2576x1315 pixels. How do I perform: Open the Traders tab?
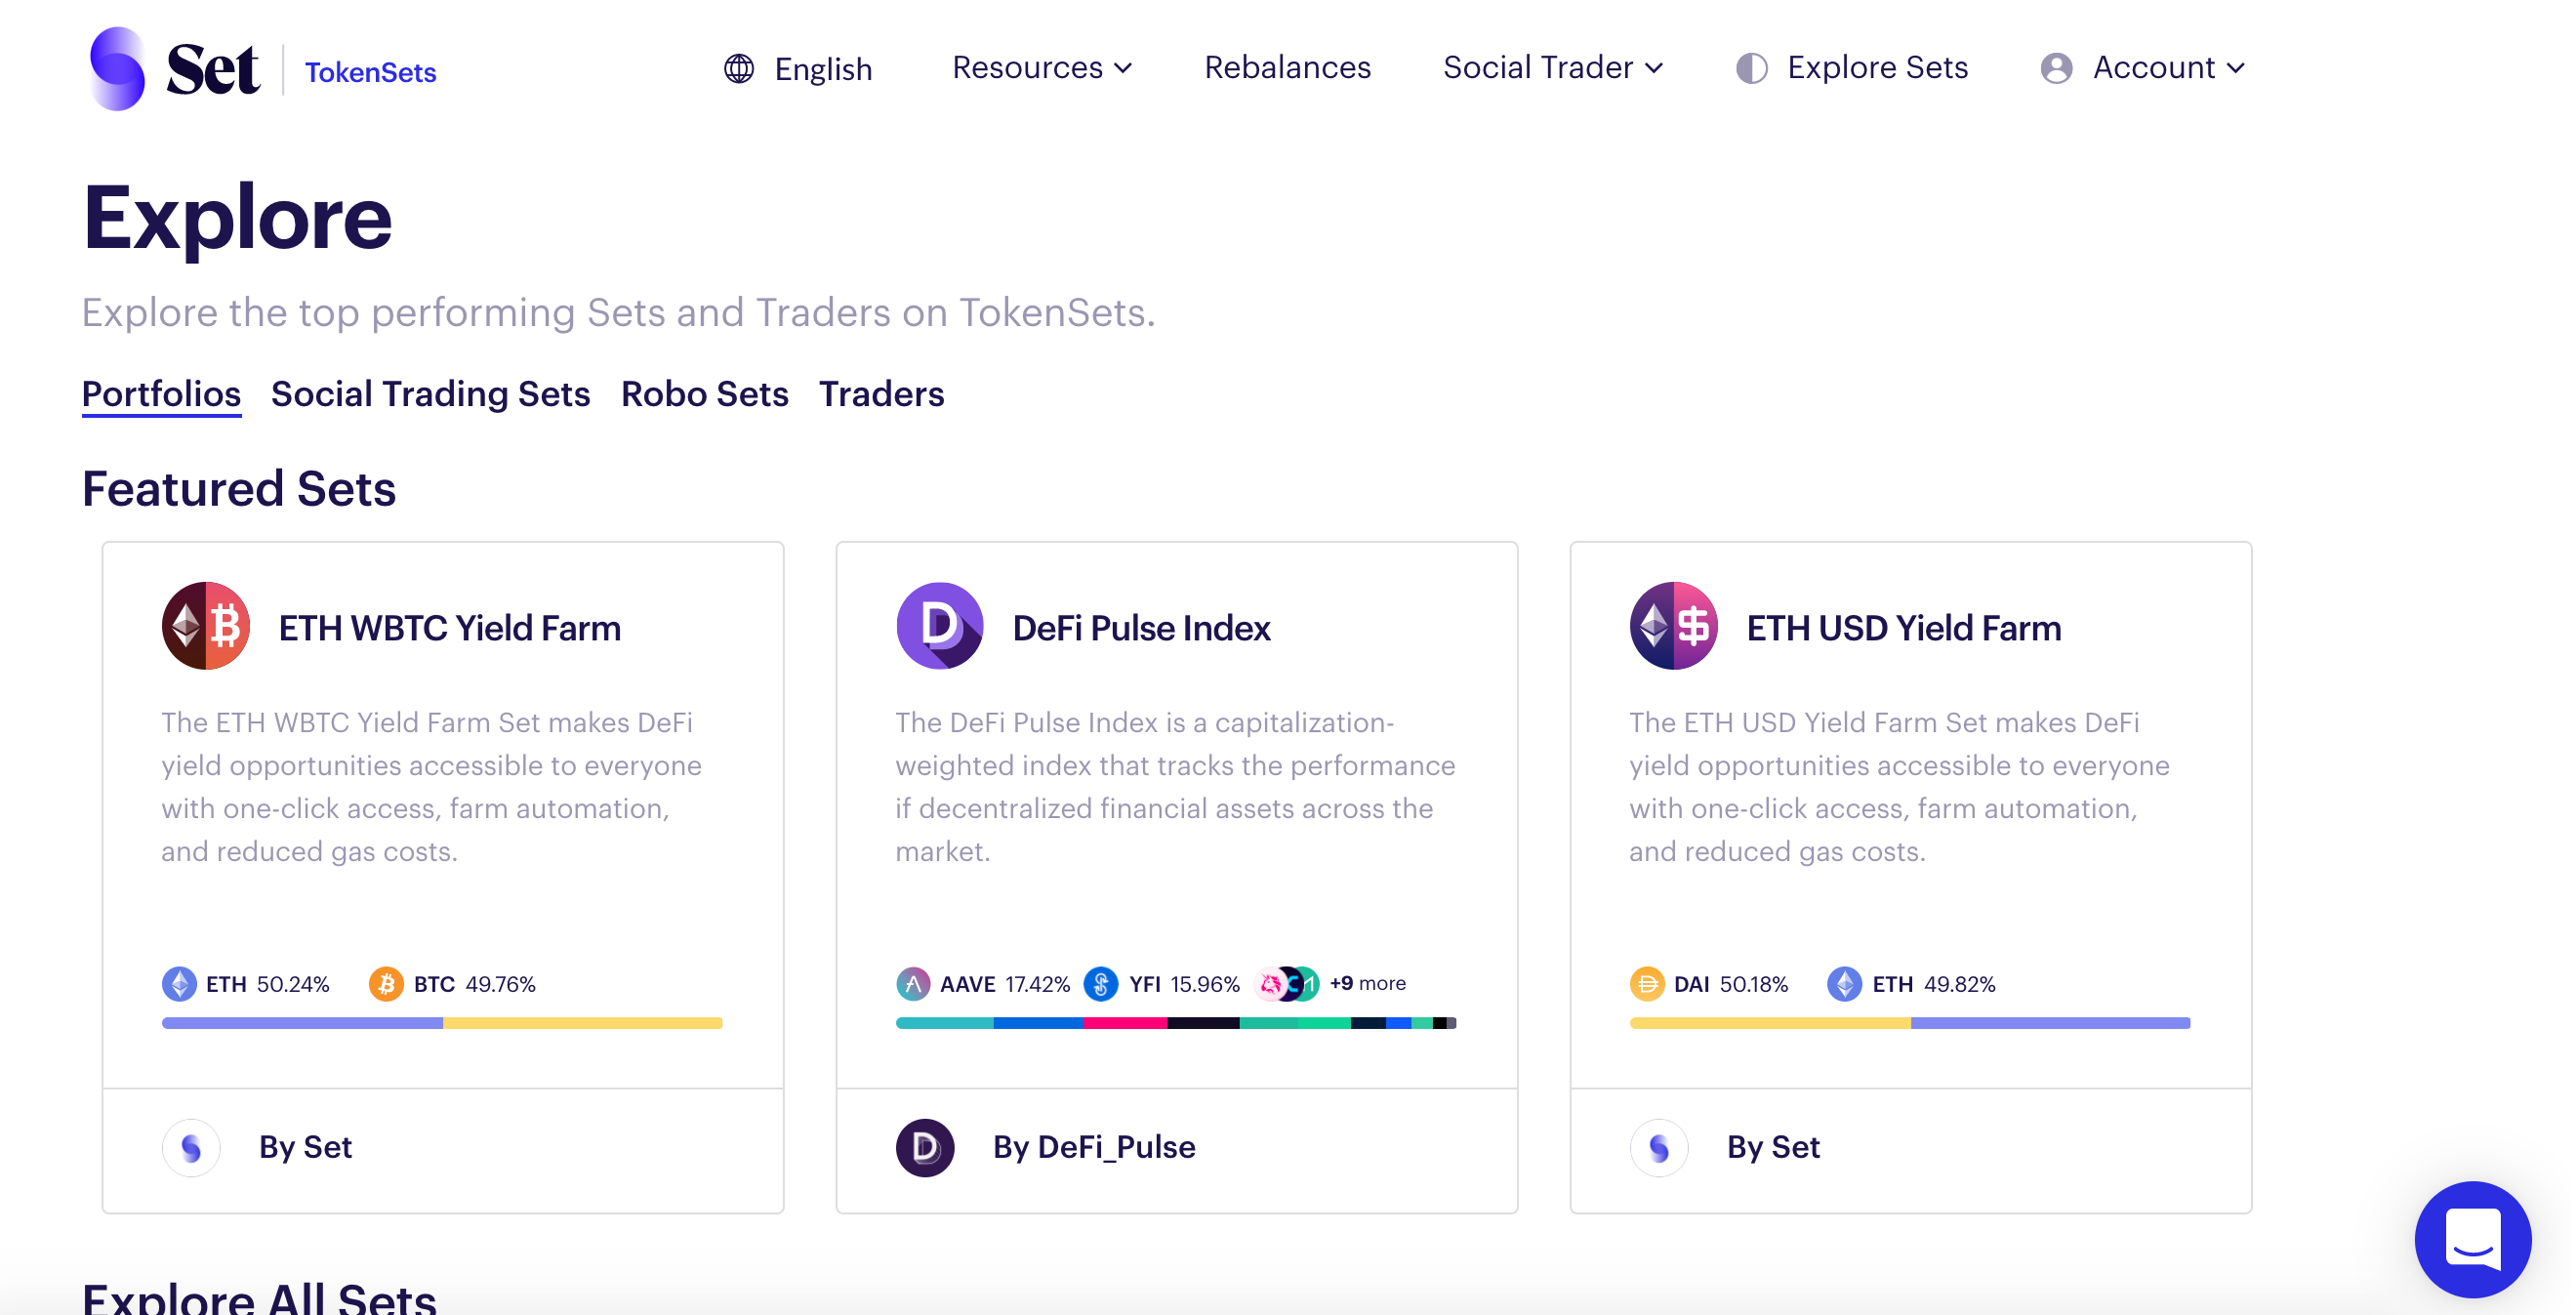[881, 394]
